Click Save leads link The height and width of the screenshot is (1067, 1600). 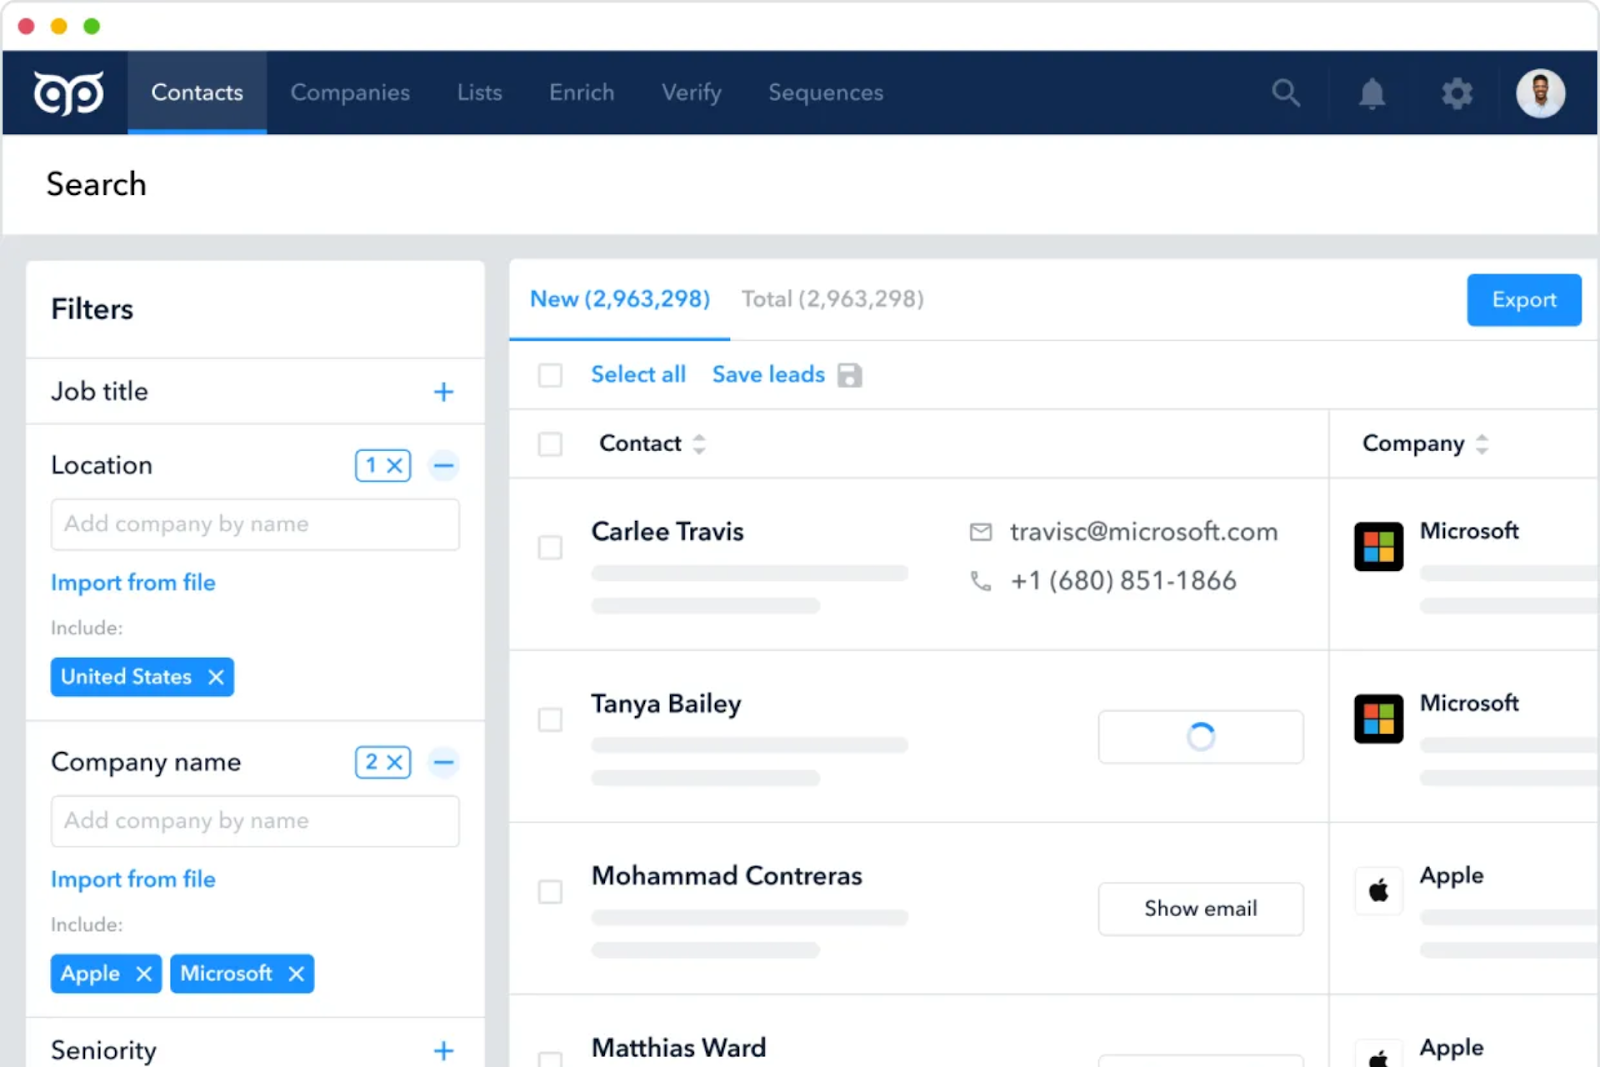(768, 375)
